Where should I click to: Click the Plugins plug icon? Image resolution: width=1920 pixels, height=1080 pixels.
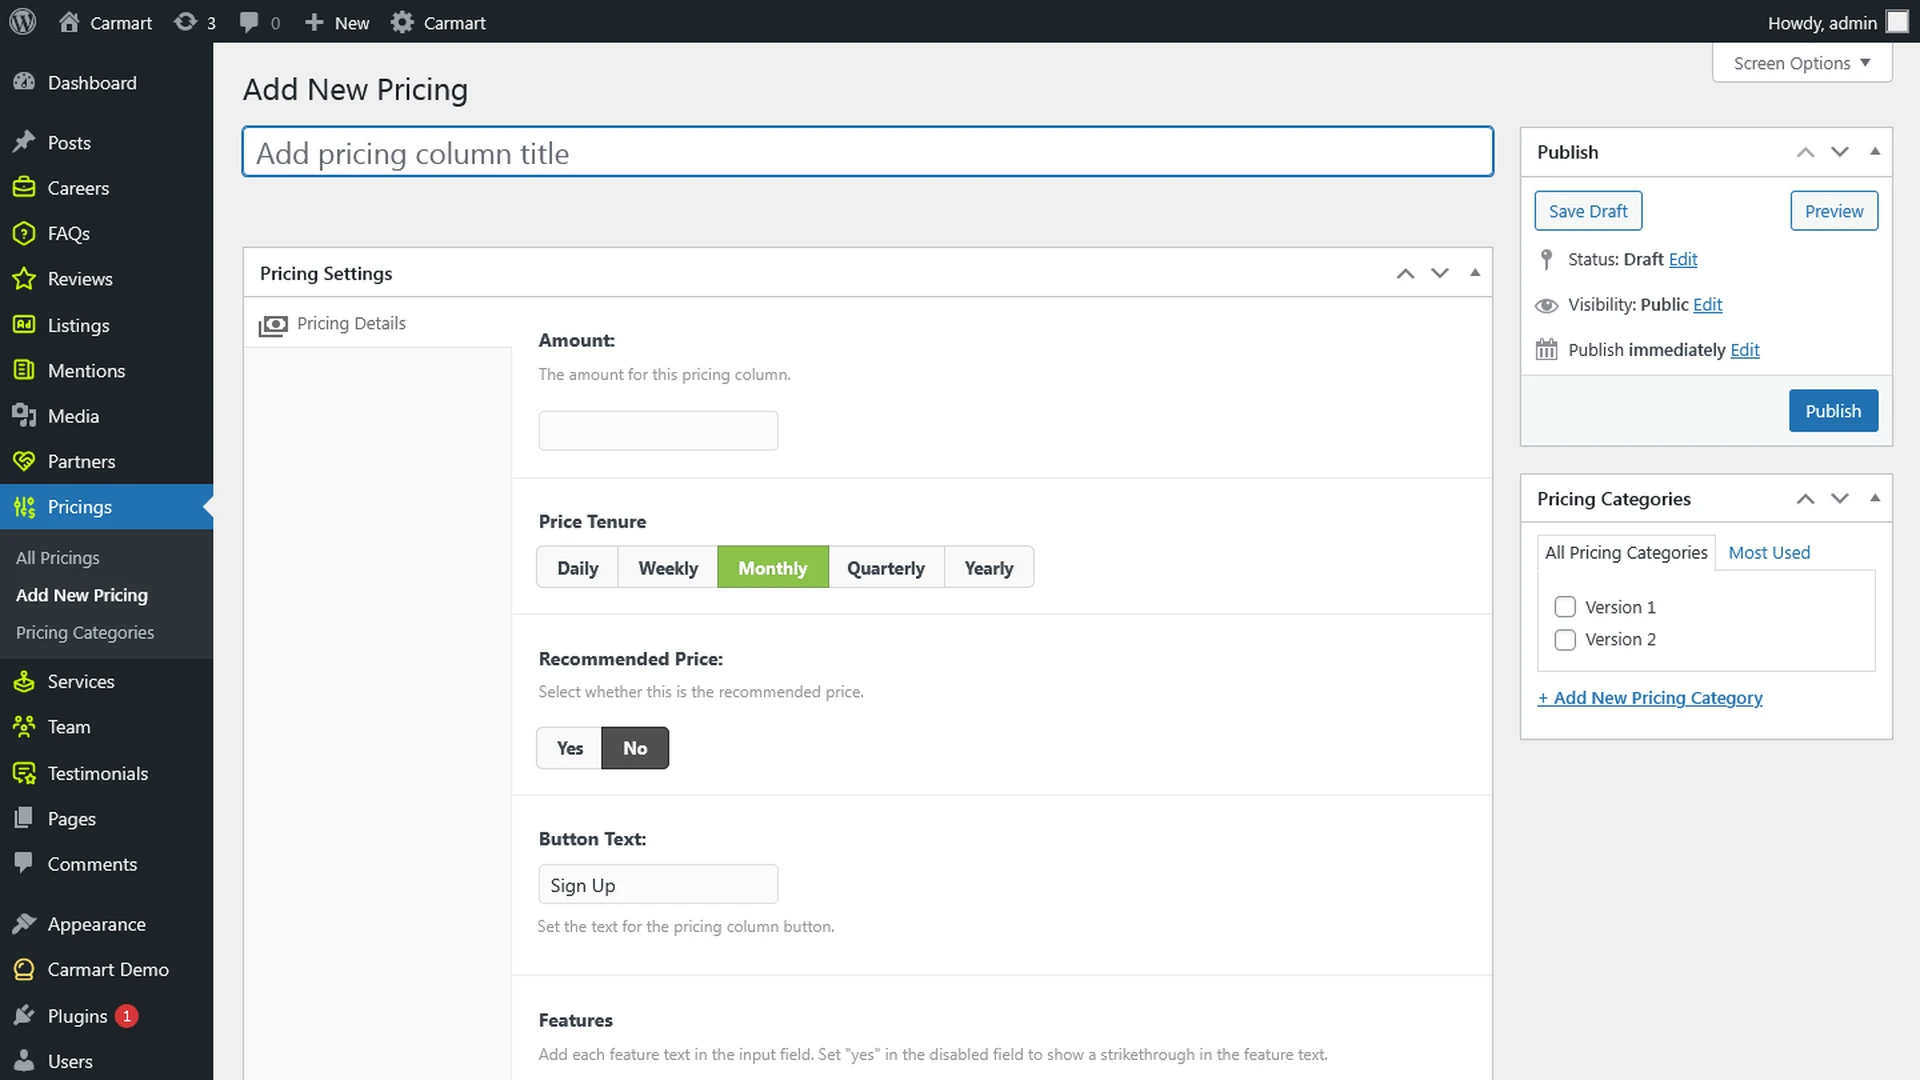[24, 1016]
